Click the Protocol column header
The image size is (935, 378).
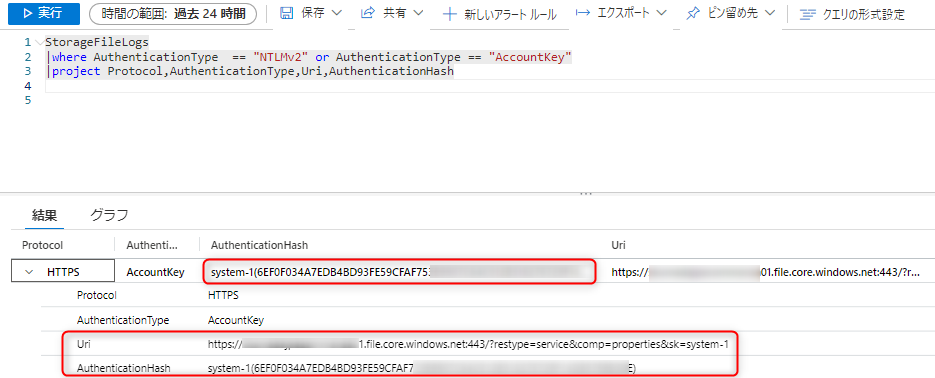coord(42,245)
